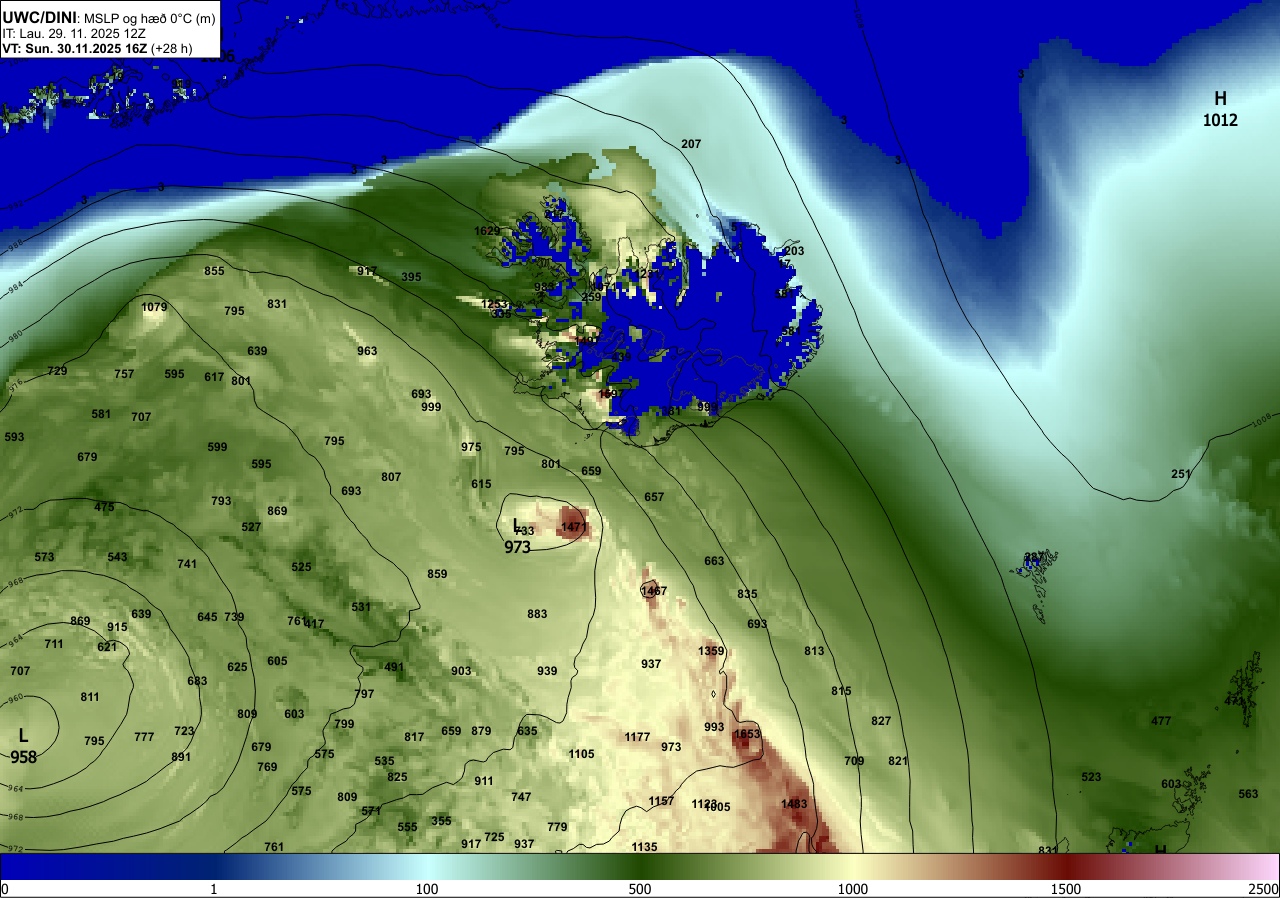Click the freezing level value 475
1280x898 pixels.
(104, 507)
